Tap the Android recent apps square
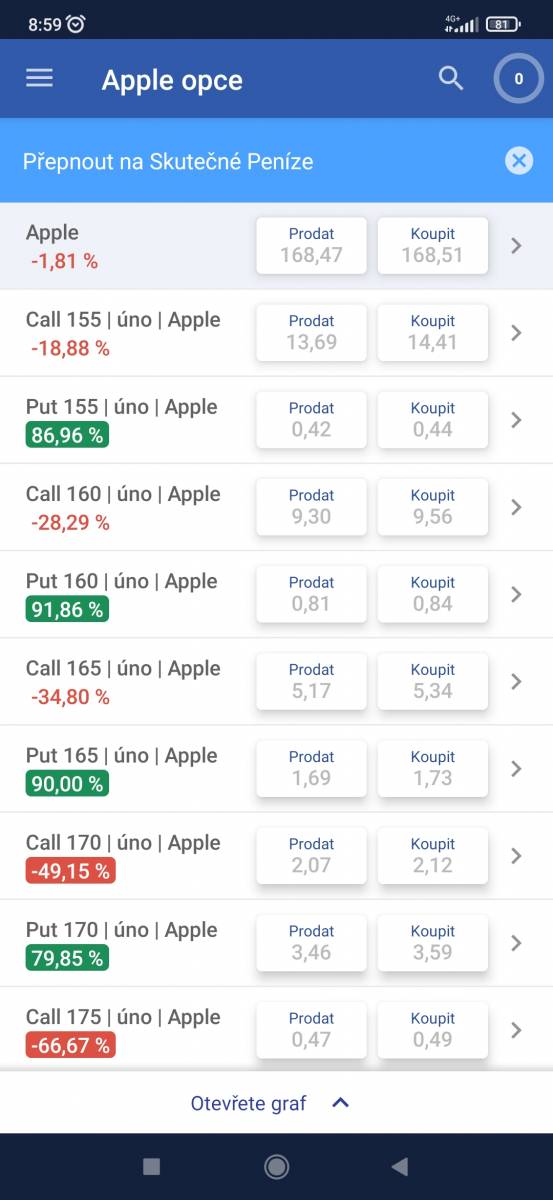 (152, 1166)
